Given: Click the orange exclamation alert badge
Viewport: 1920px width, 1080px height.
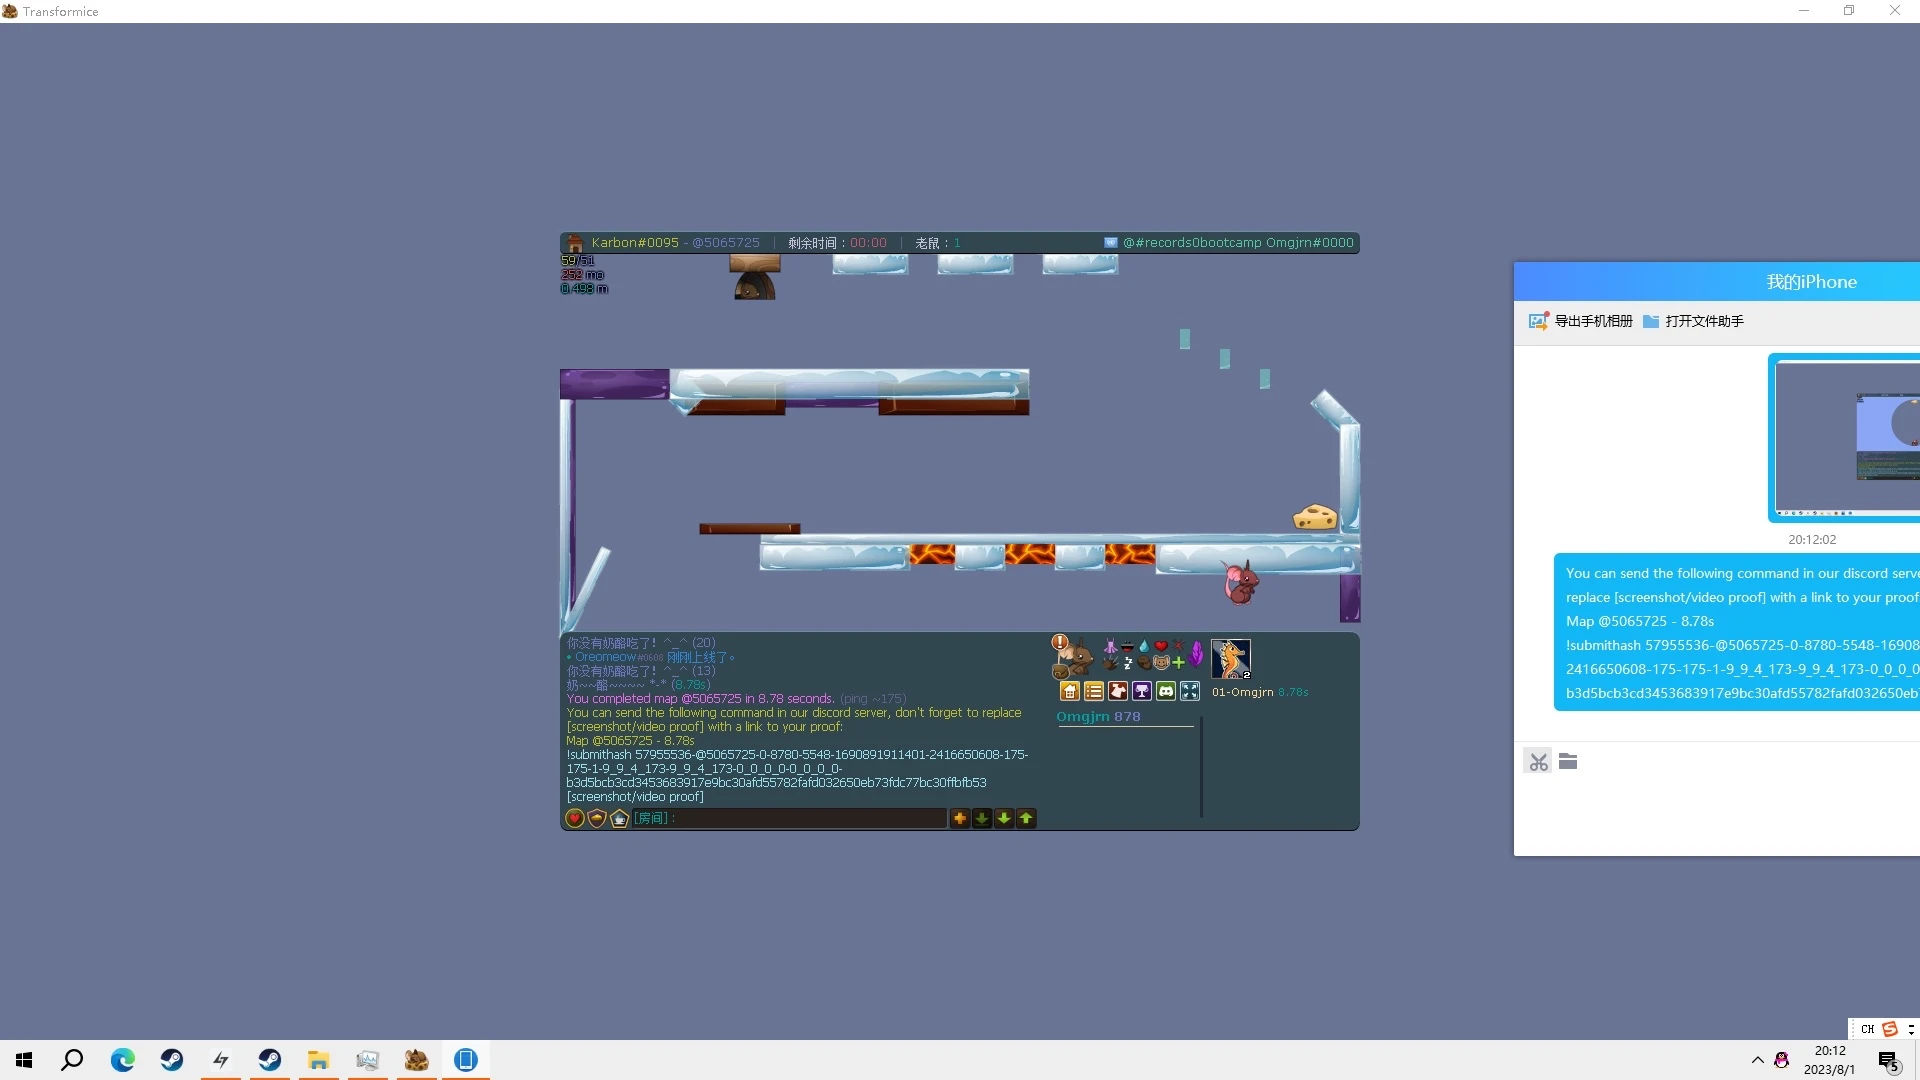Looking at the screenshot, I should coord(1059,642).
